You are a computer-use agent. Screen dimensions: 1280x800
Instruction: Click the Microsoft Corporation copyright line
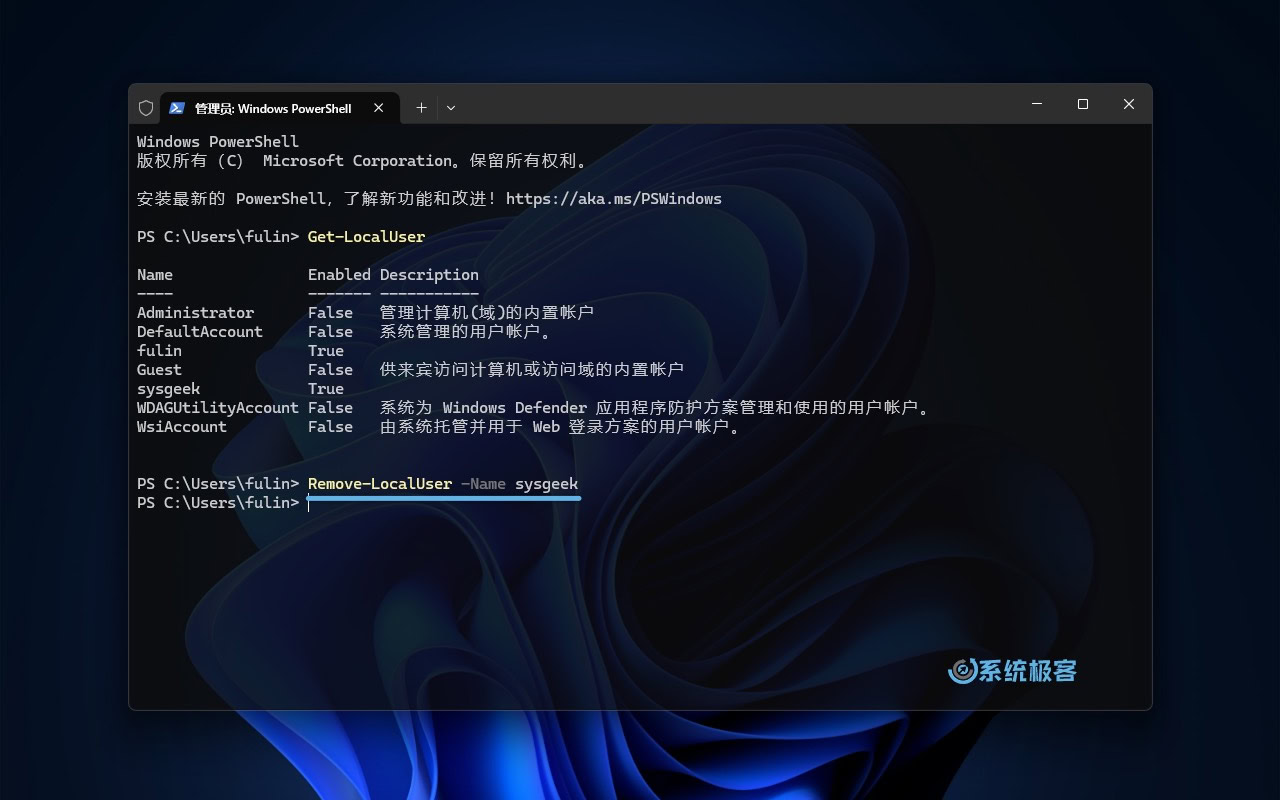pos(362,161)
